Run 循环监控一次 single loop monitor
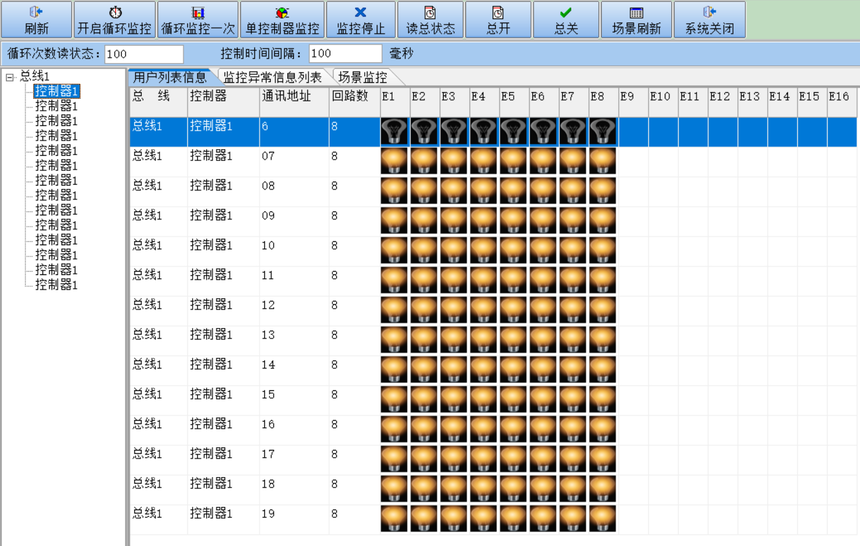The image size is (860, 546). tap(197, 20)
